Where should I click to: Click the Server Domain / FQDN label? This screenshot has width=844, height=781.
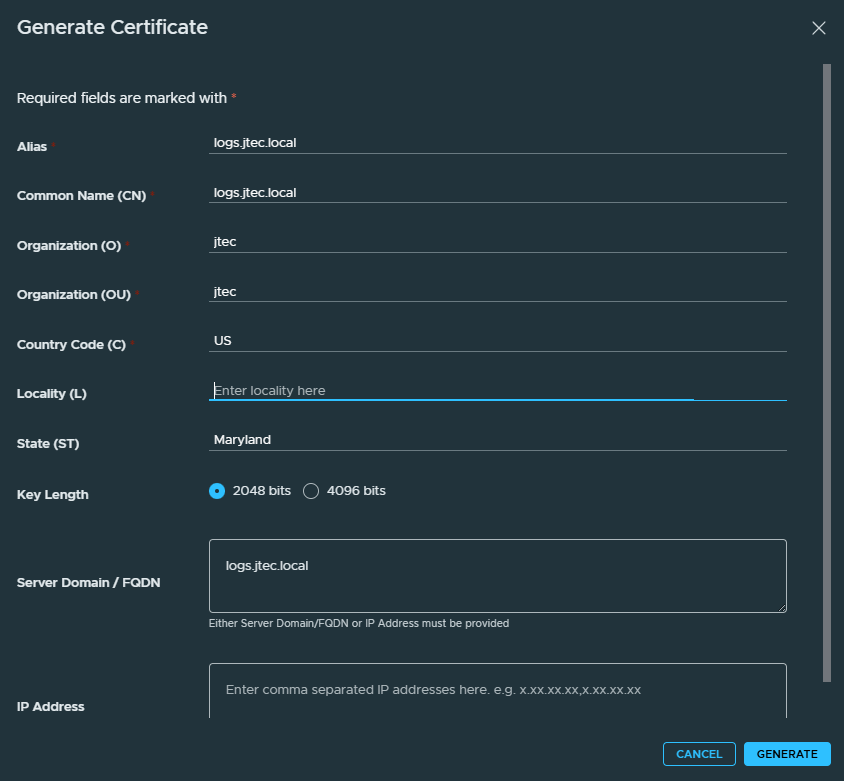click(x=88, y=582)
